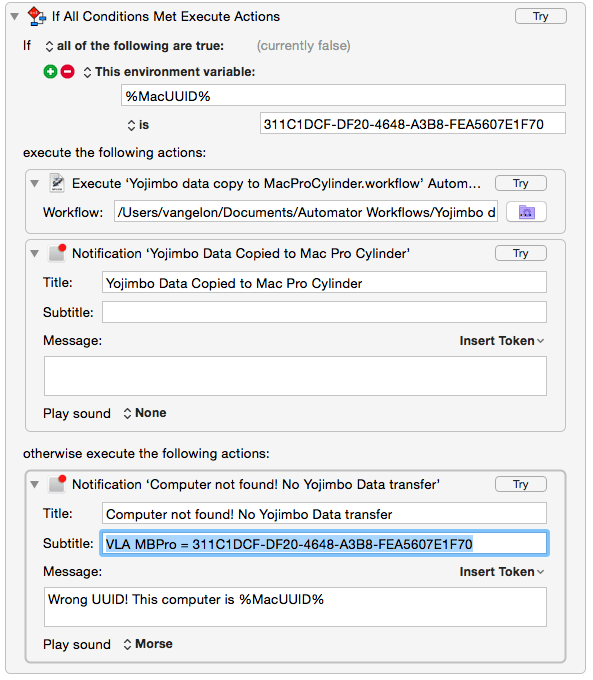The width and height of the screenshot is (593, 680).
Task: Collapse the Execute Automator workflow action
Action: (34, 183)
